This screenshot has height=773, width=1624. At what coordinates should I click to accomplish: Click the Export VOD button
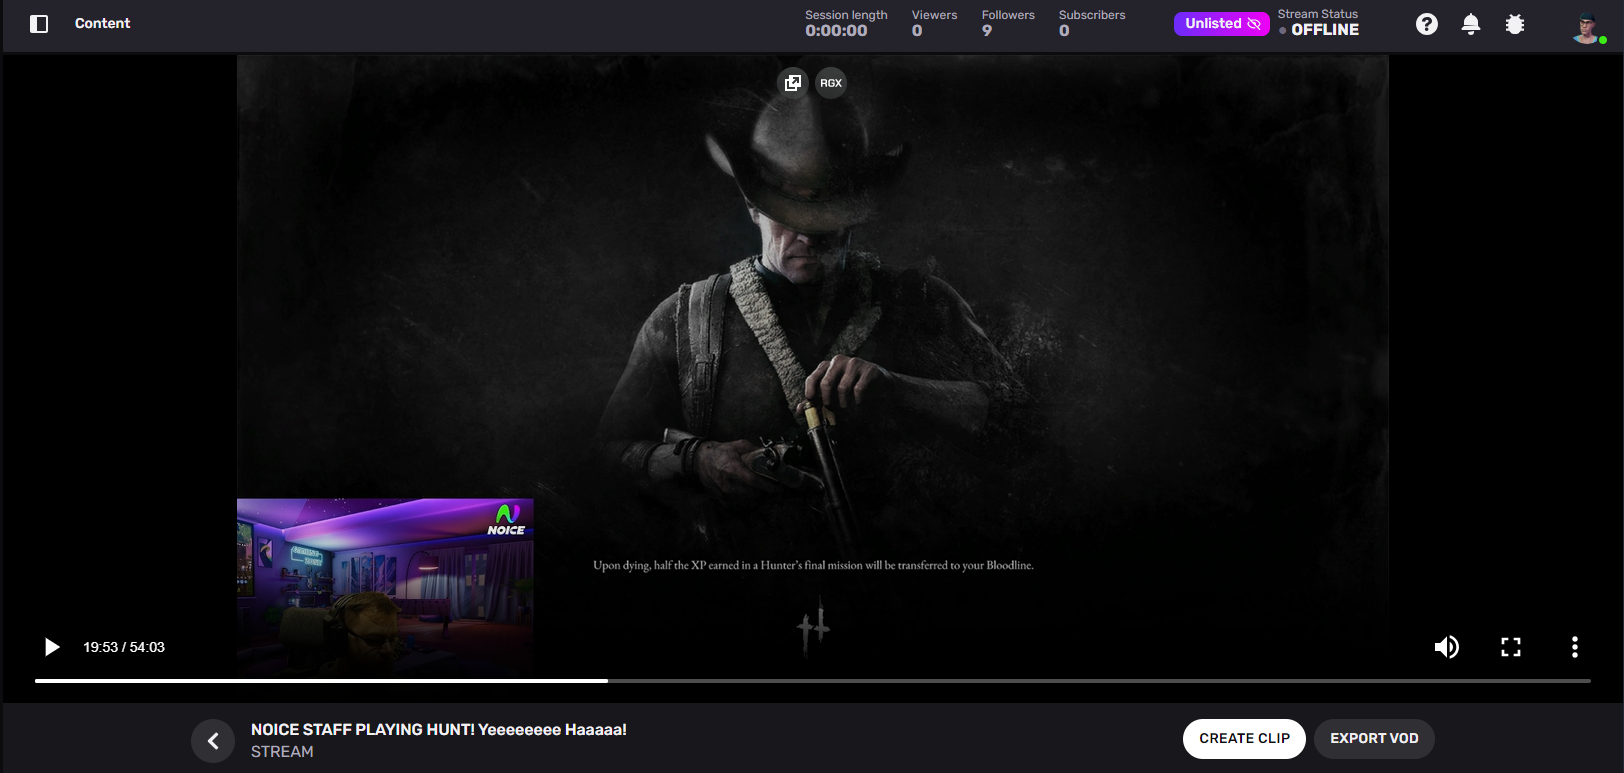(1374, 739)
